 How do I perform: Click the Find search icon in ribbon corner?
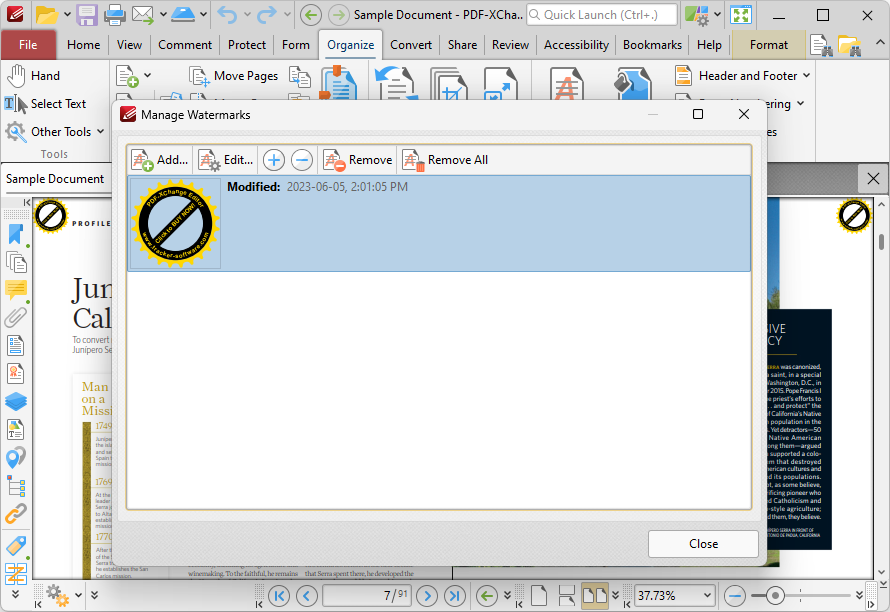821,45
